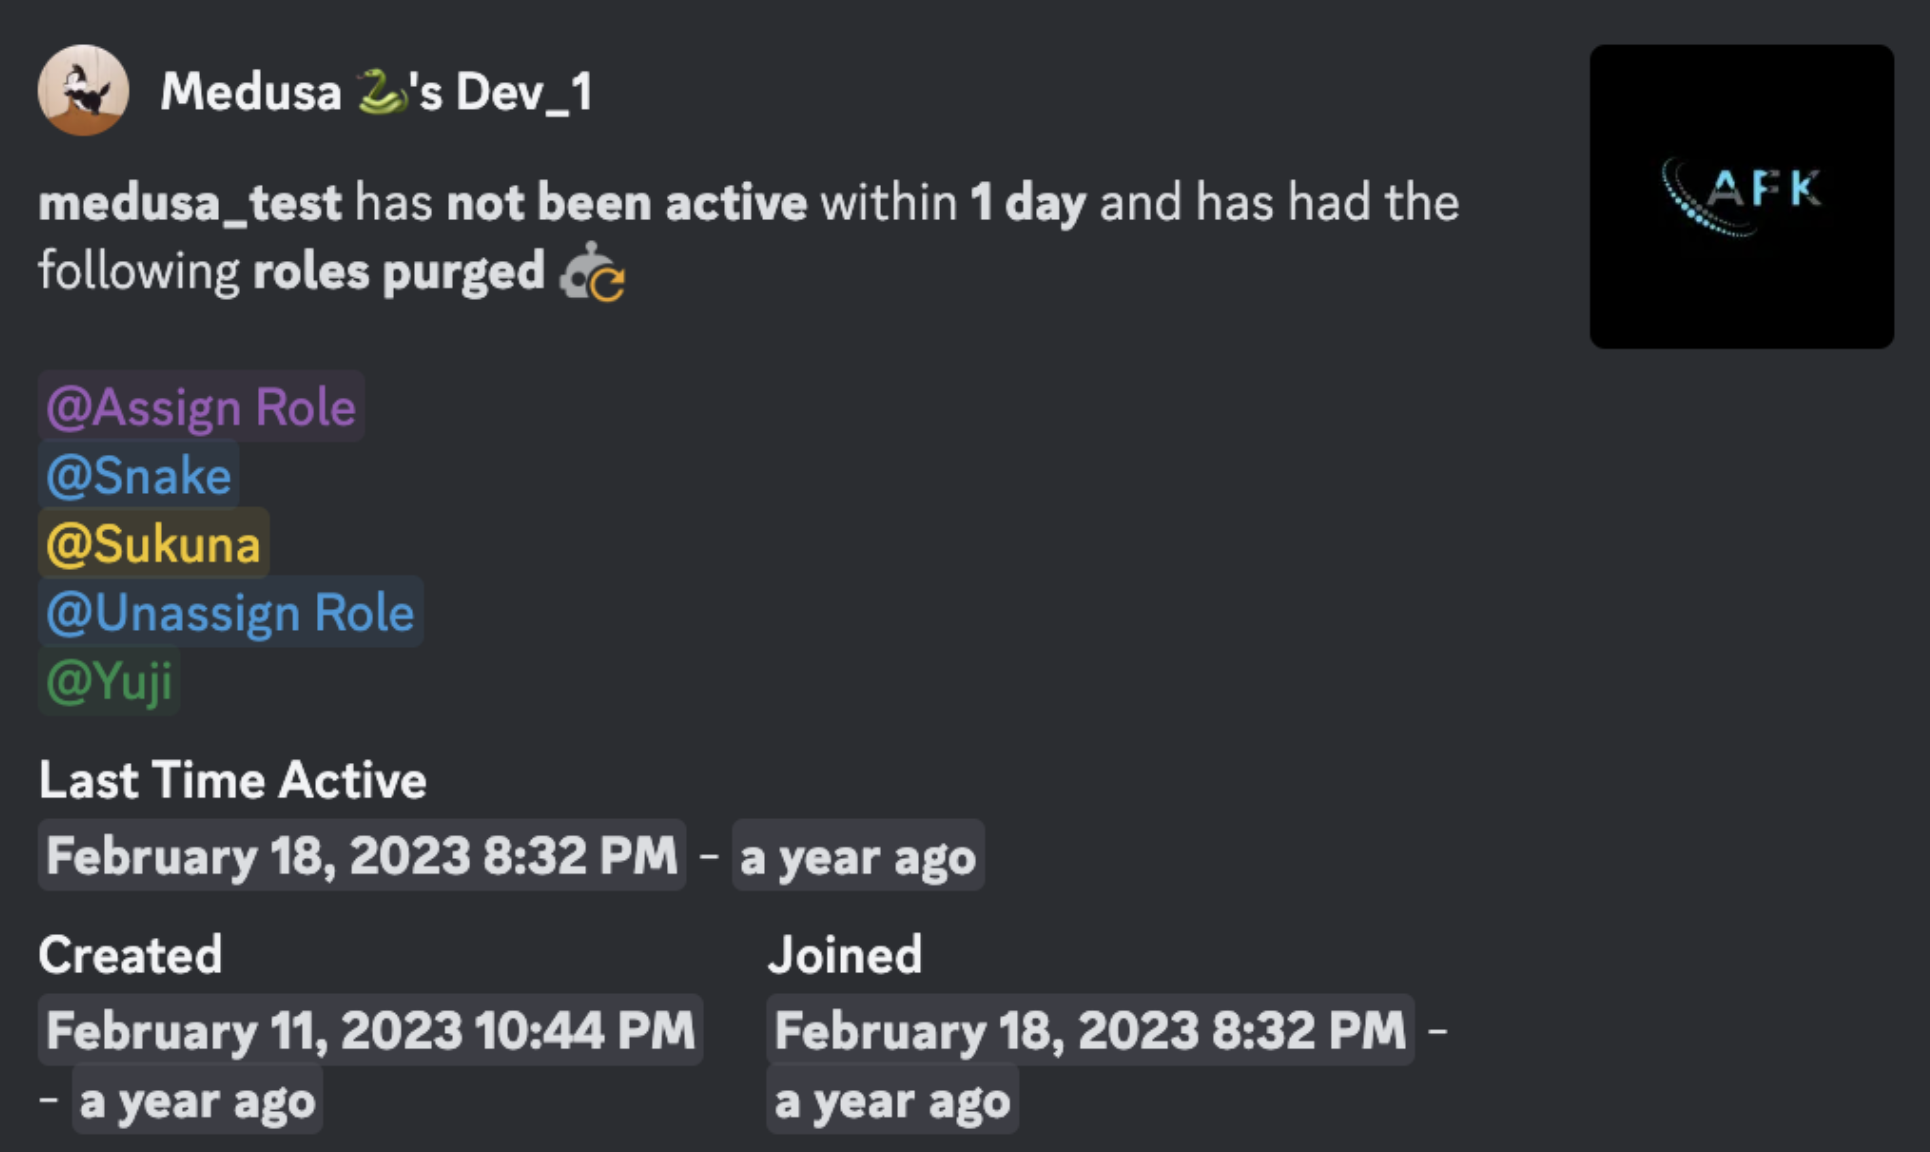Click the February 11, 2023 Created timestamp
The height and width of the screenshot is (1152, 1930).
coord(369,1029)
